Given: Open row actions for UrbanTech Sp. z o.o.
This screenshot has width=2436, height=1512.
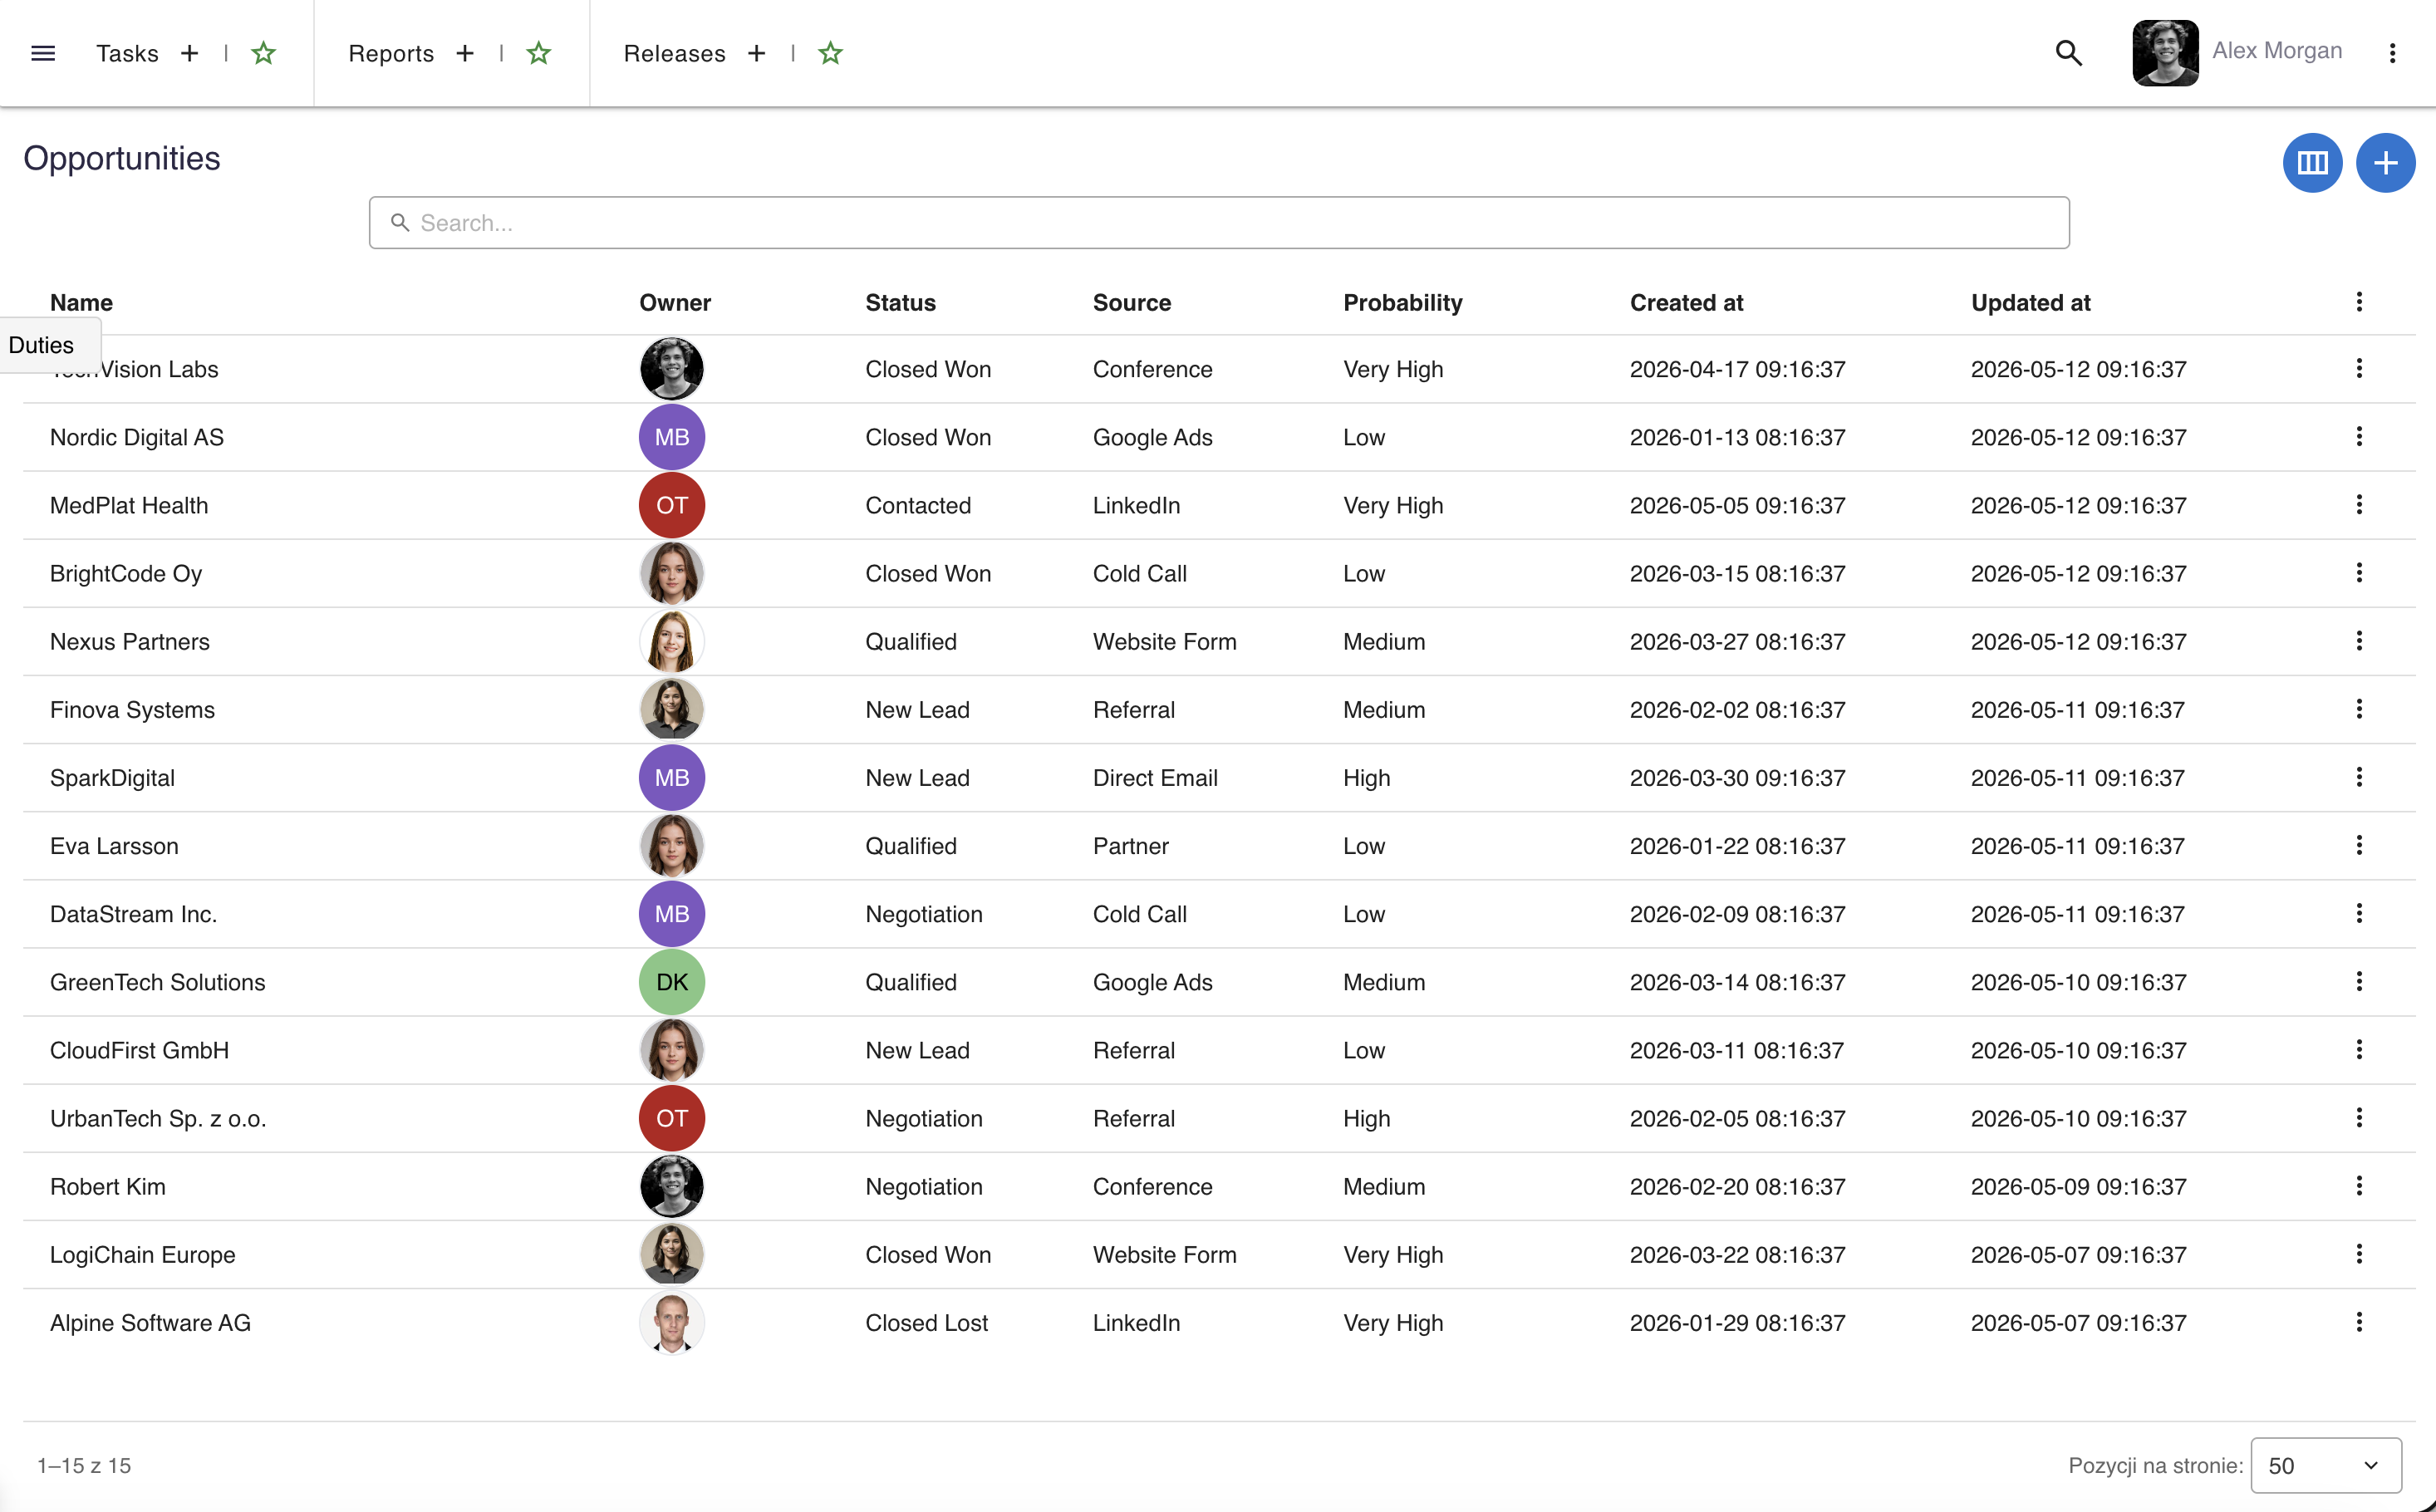Looking at the screenshot, I should 2359,1117.
